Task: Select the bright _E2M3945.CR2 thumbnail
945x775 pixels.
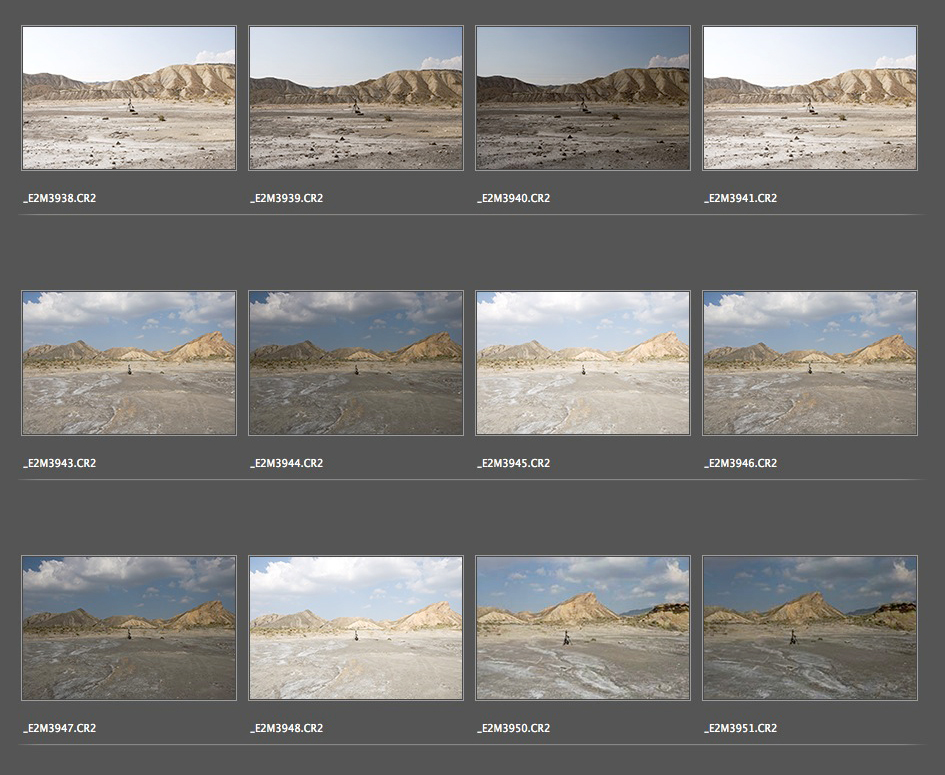Action: click(x=583, y=363)
